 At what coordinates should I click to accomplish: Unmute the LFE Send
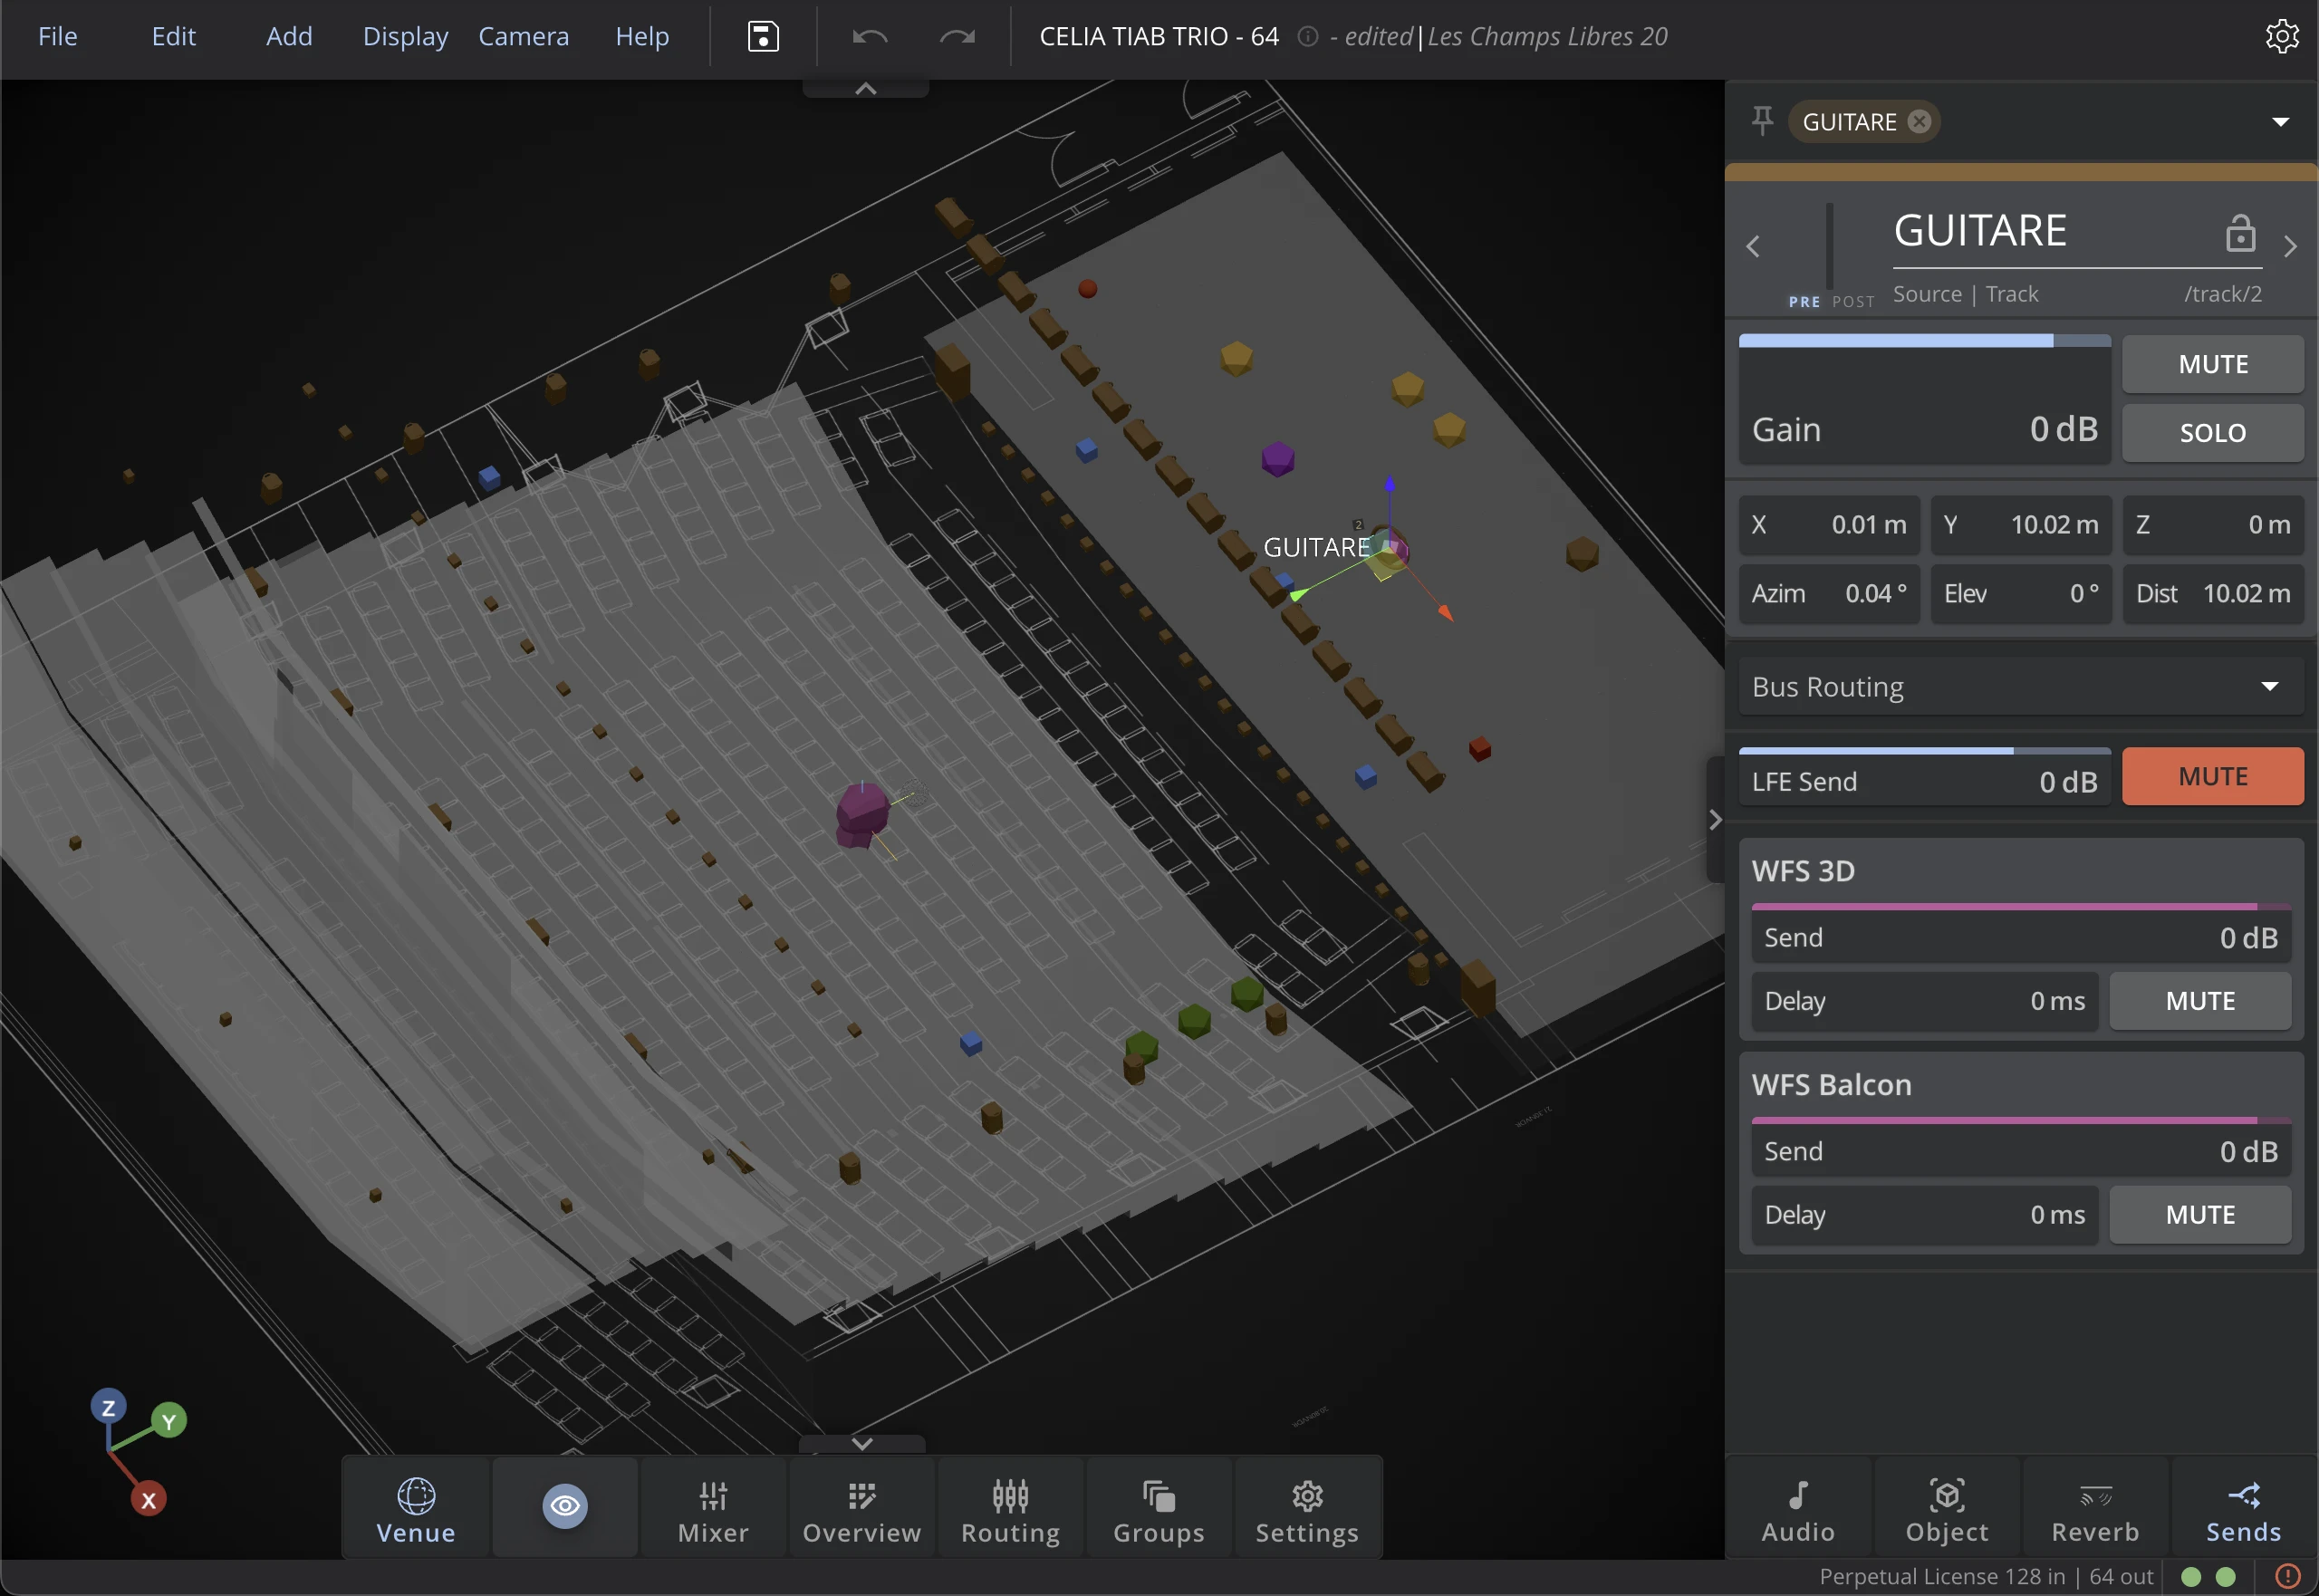(x=2213, y=776)
